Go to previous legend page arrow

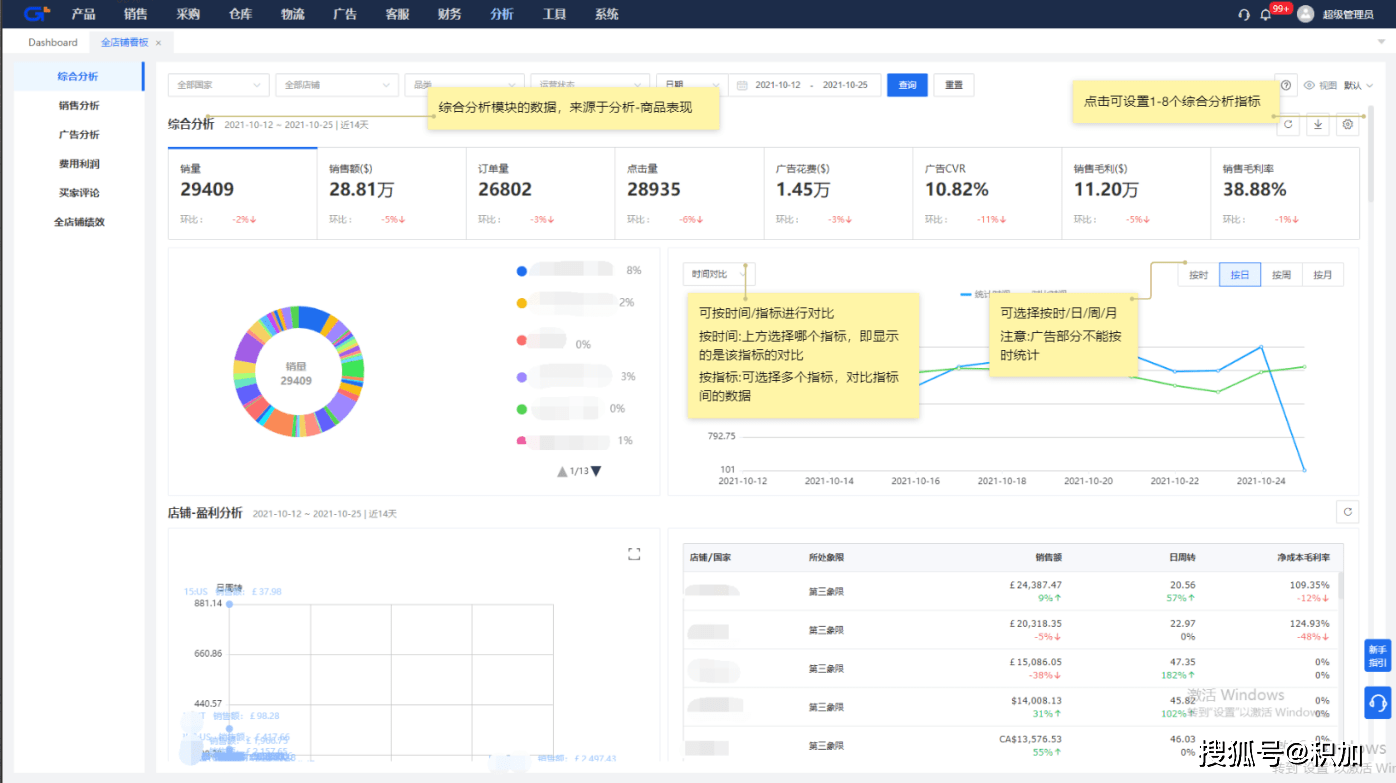[x=562, y=471]
